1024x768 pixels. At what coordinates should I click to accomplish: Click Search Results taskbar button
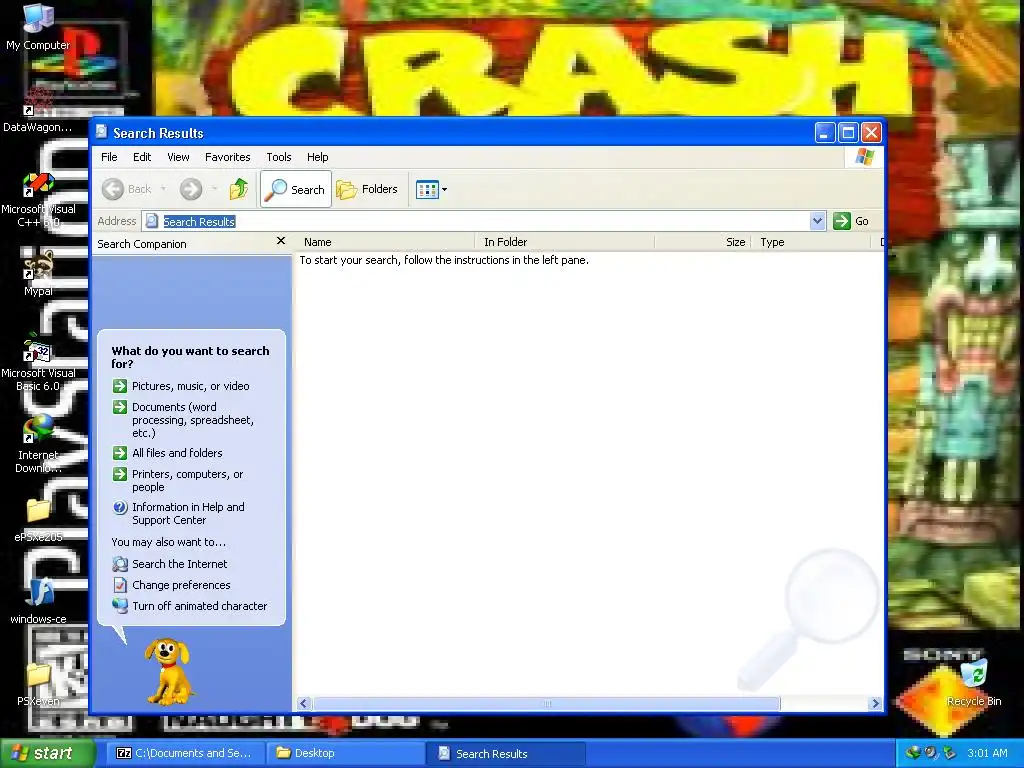click(x=505, y=753)
